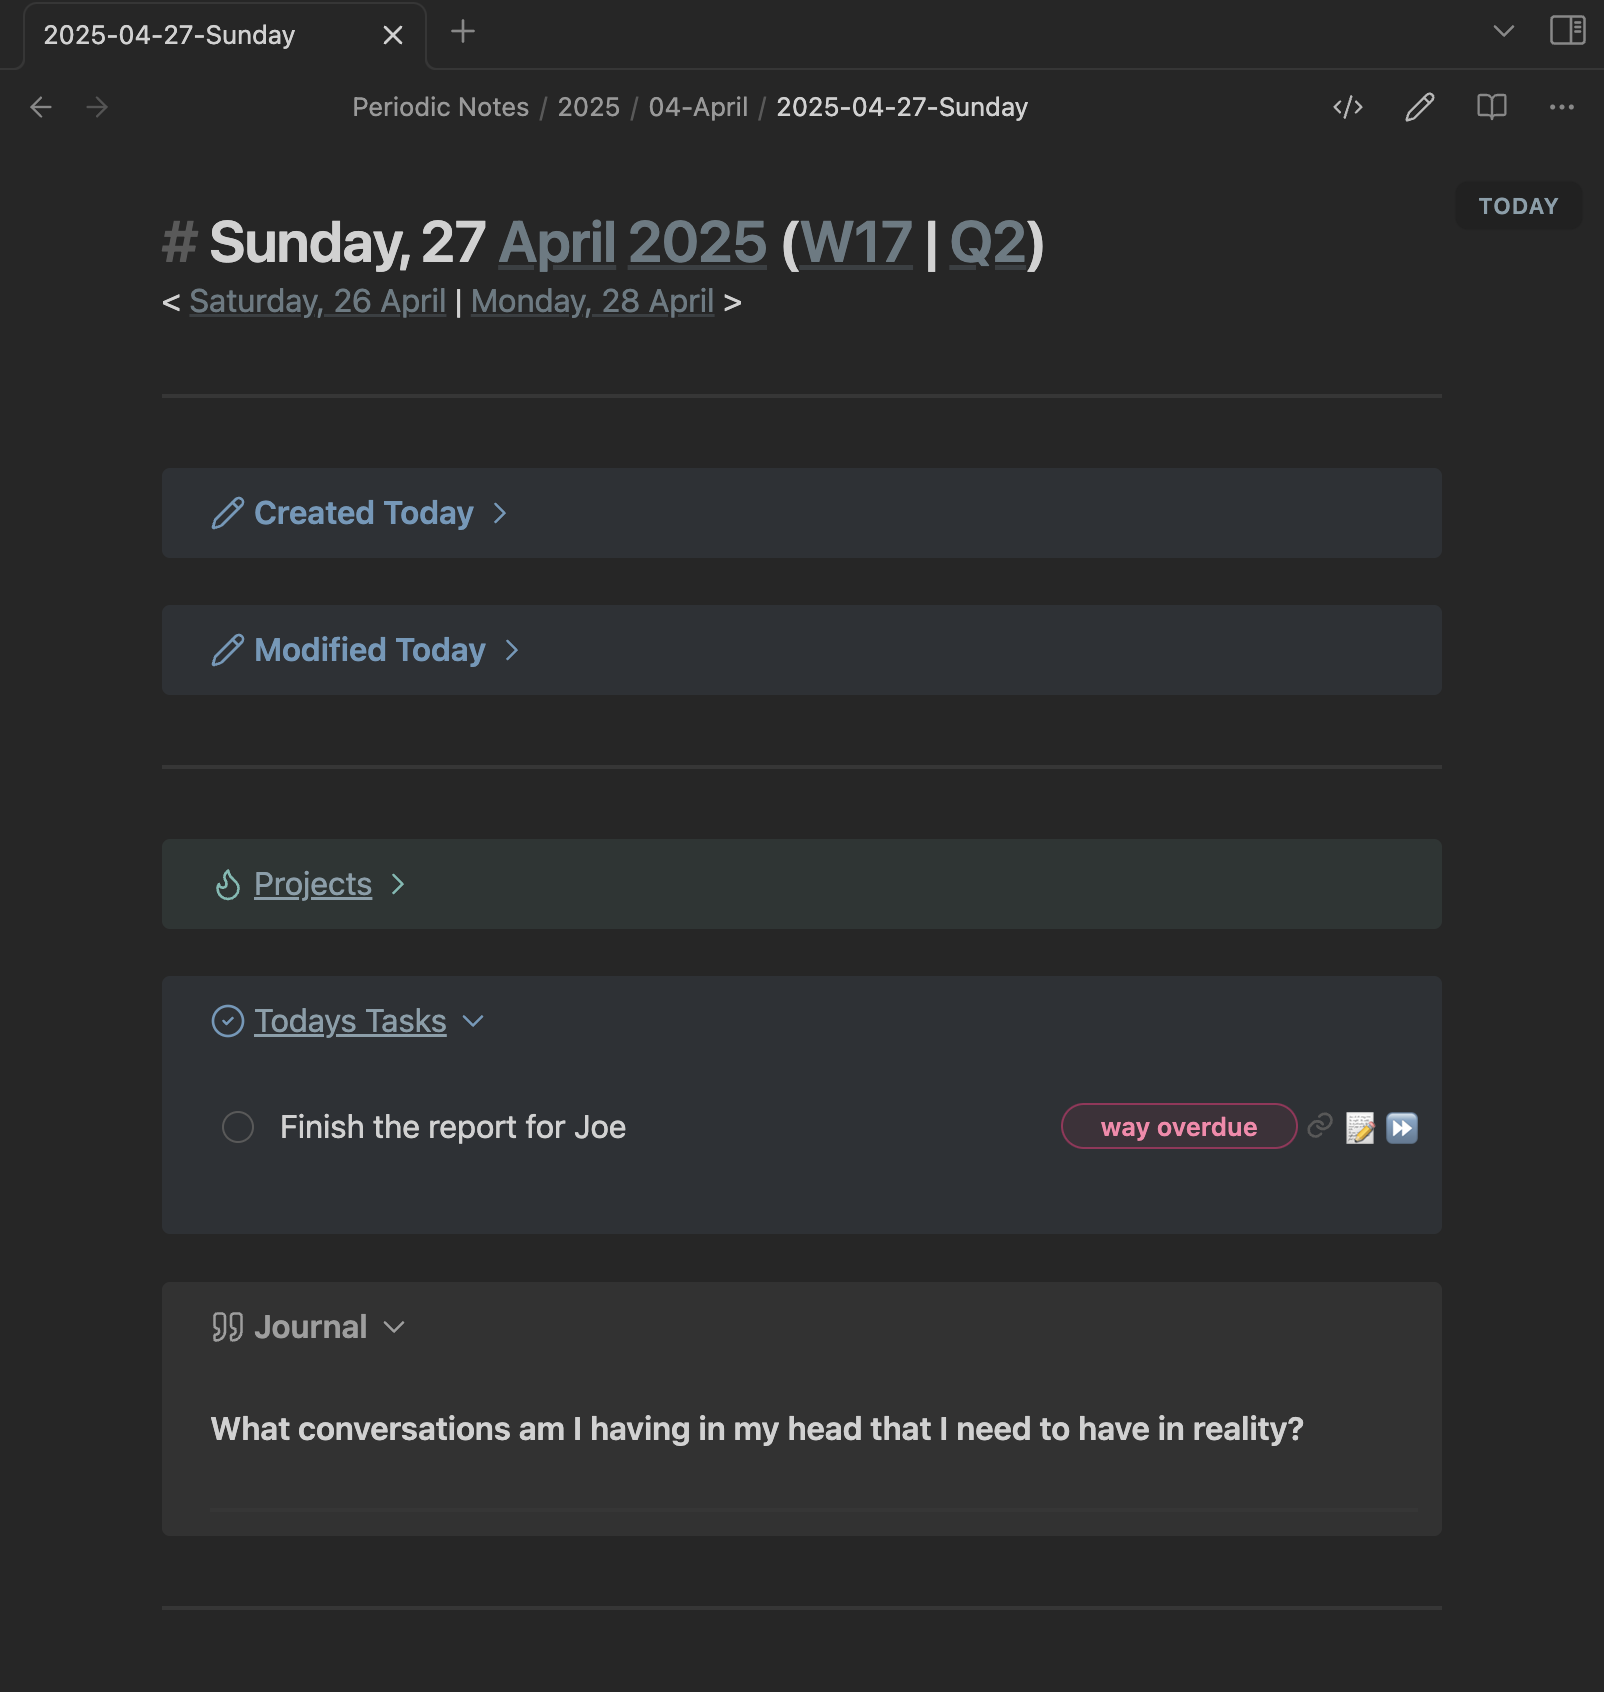Toggle source mode with the code icon

1348,107
